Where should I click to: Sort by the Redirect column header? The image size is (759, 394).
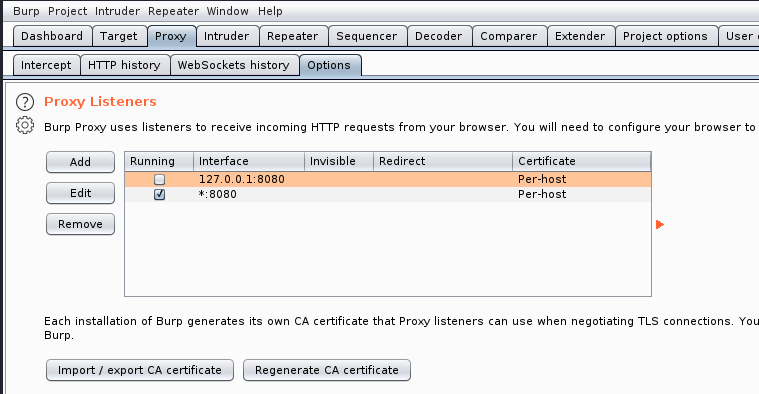click(443, 161)
